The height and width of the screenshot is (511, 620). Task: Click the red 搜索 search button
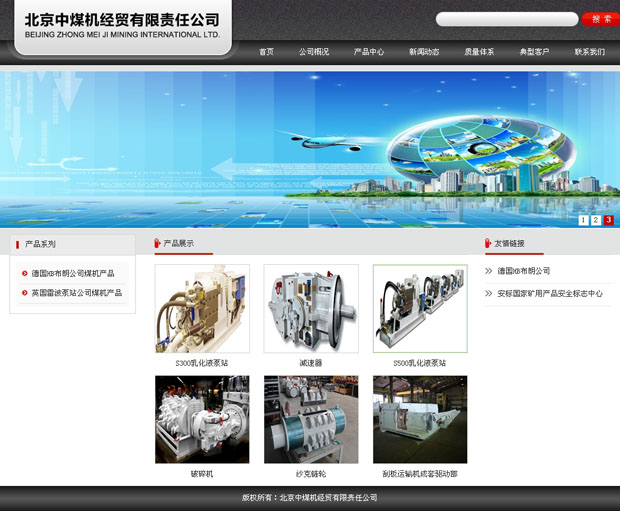(x=600, y=19)
